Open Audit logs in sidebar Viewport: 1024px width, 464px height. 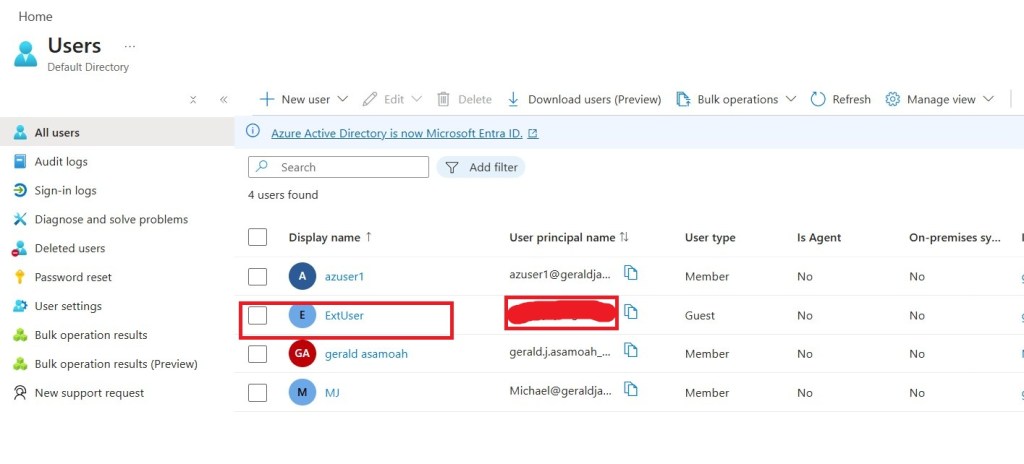[x=61, y=162]
